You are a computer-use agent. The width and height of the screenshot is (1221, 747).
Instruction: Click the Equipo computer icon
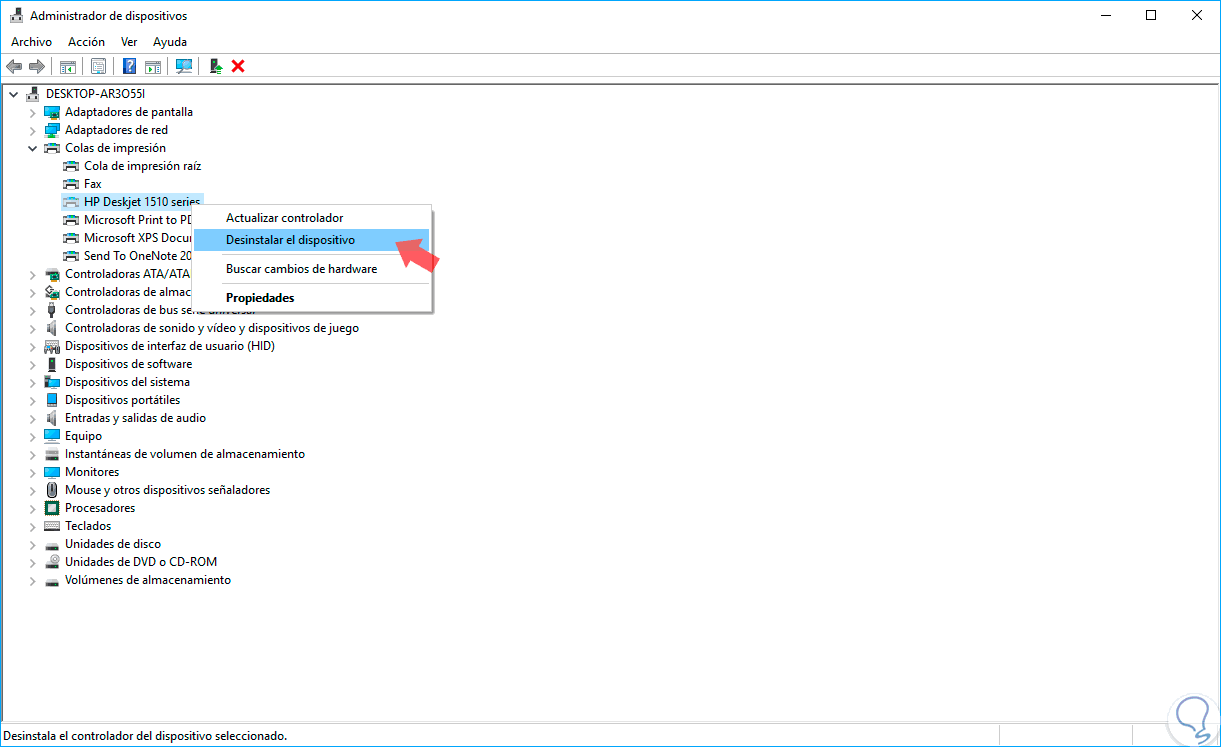[52, 436]
